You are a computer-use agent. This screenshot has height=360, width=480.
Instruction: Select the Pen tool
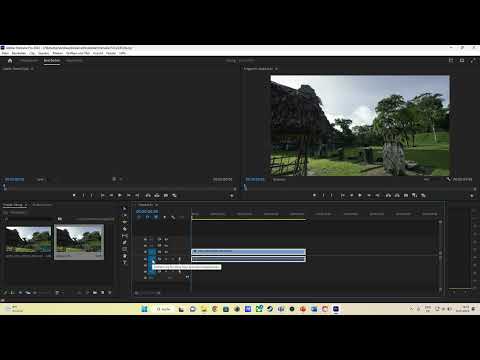point(125,242)
